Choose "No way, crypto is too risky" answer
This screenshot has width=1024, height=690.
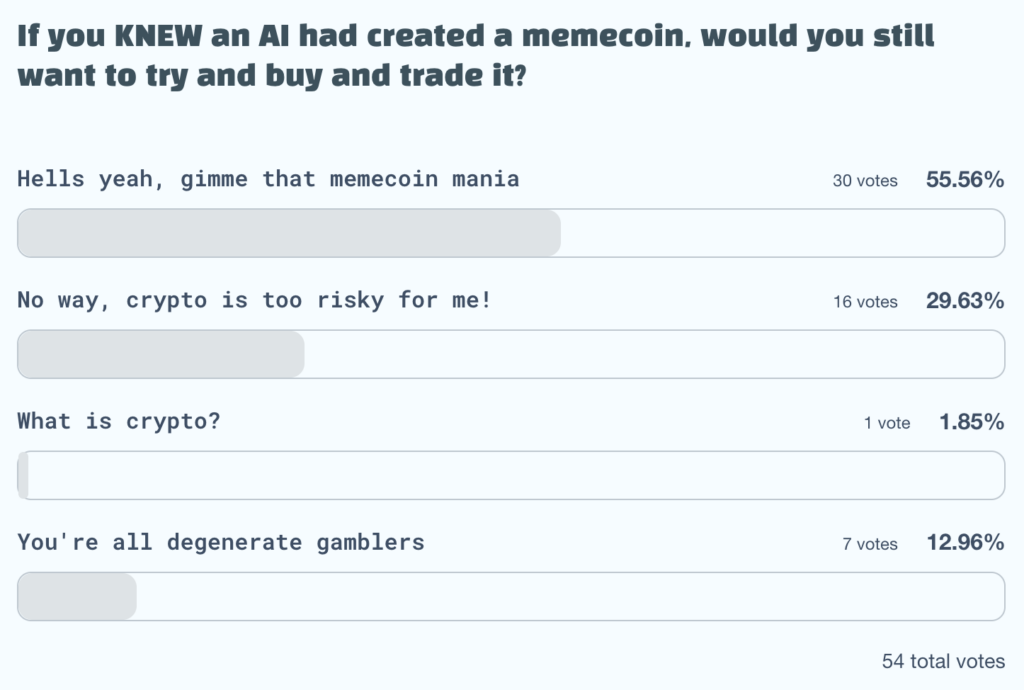coord(254,301)
